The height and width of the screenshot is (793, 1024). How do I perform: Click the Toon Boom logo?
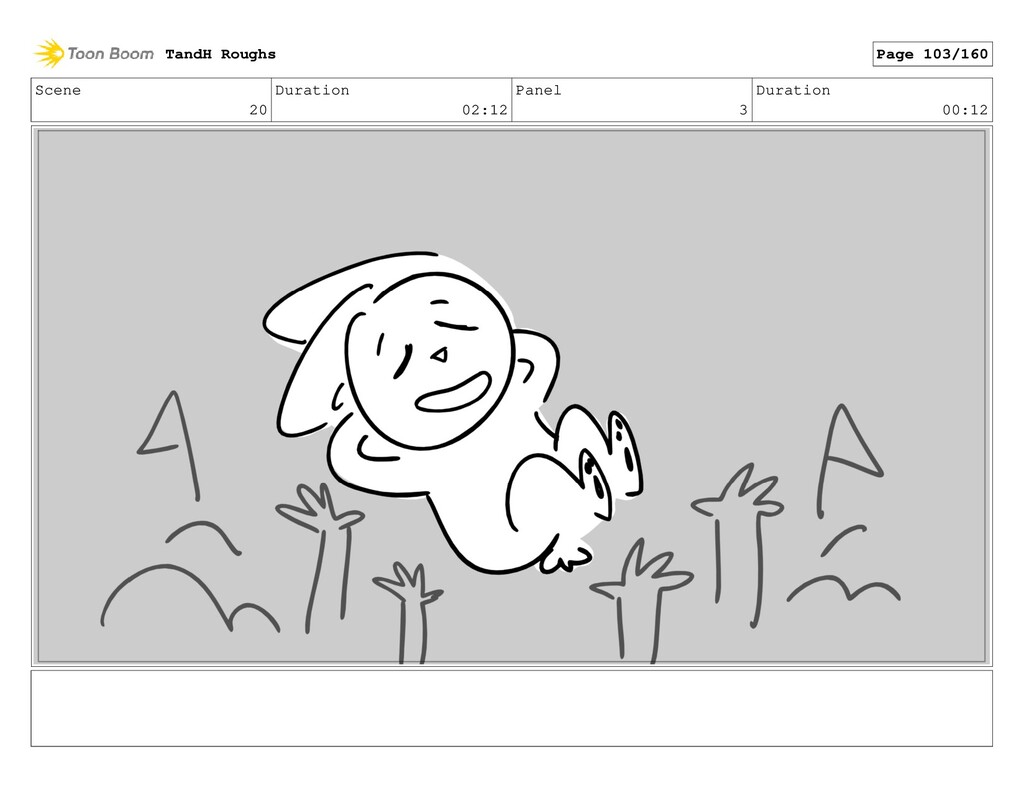click(x=94, y=54)
